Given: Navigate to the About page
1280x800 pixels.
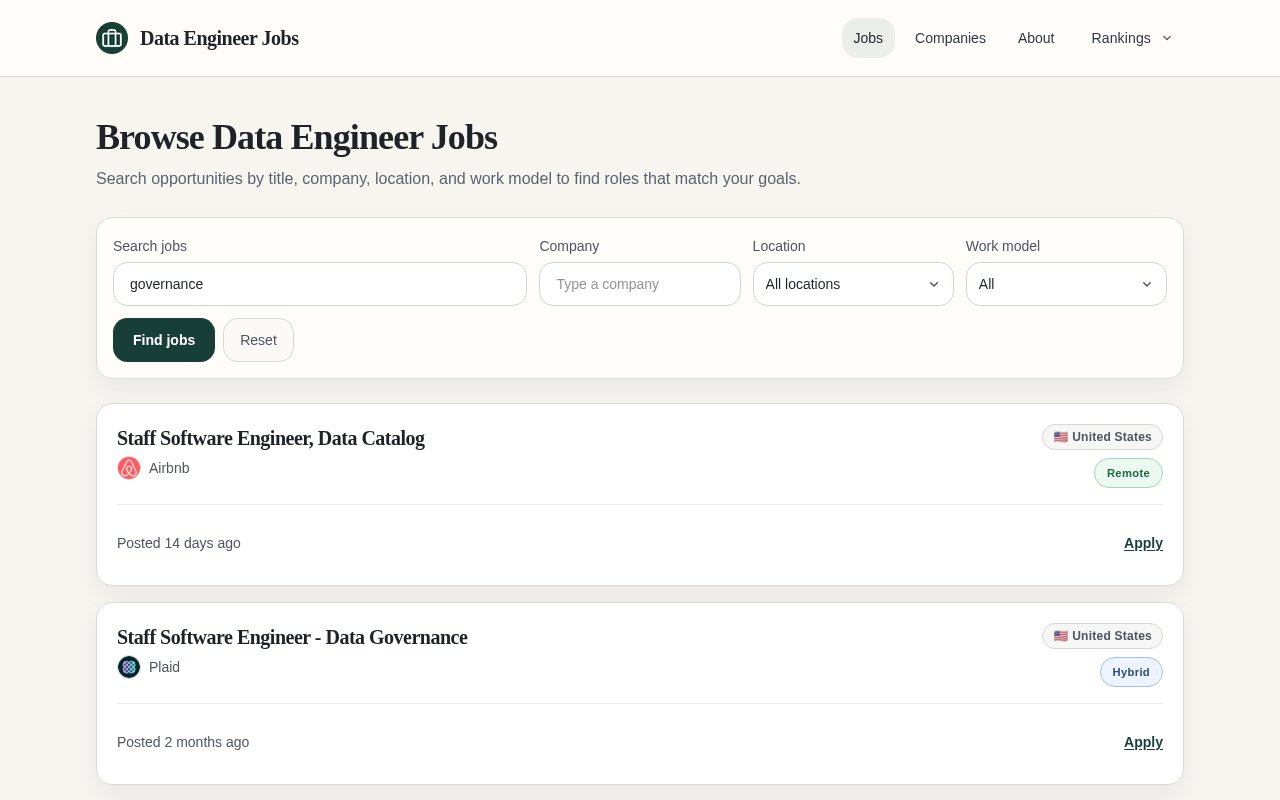Looking at the screenshot, I should click(1036, 38).
